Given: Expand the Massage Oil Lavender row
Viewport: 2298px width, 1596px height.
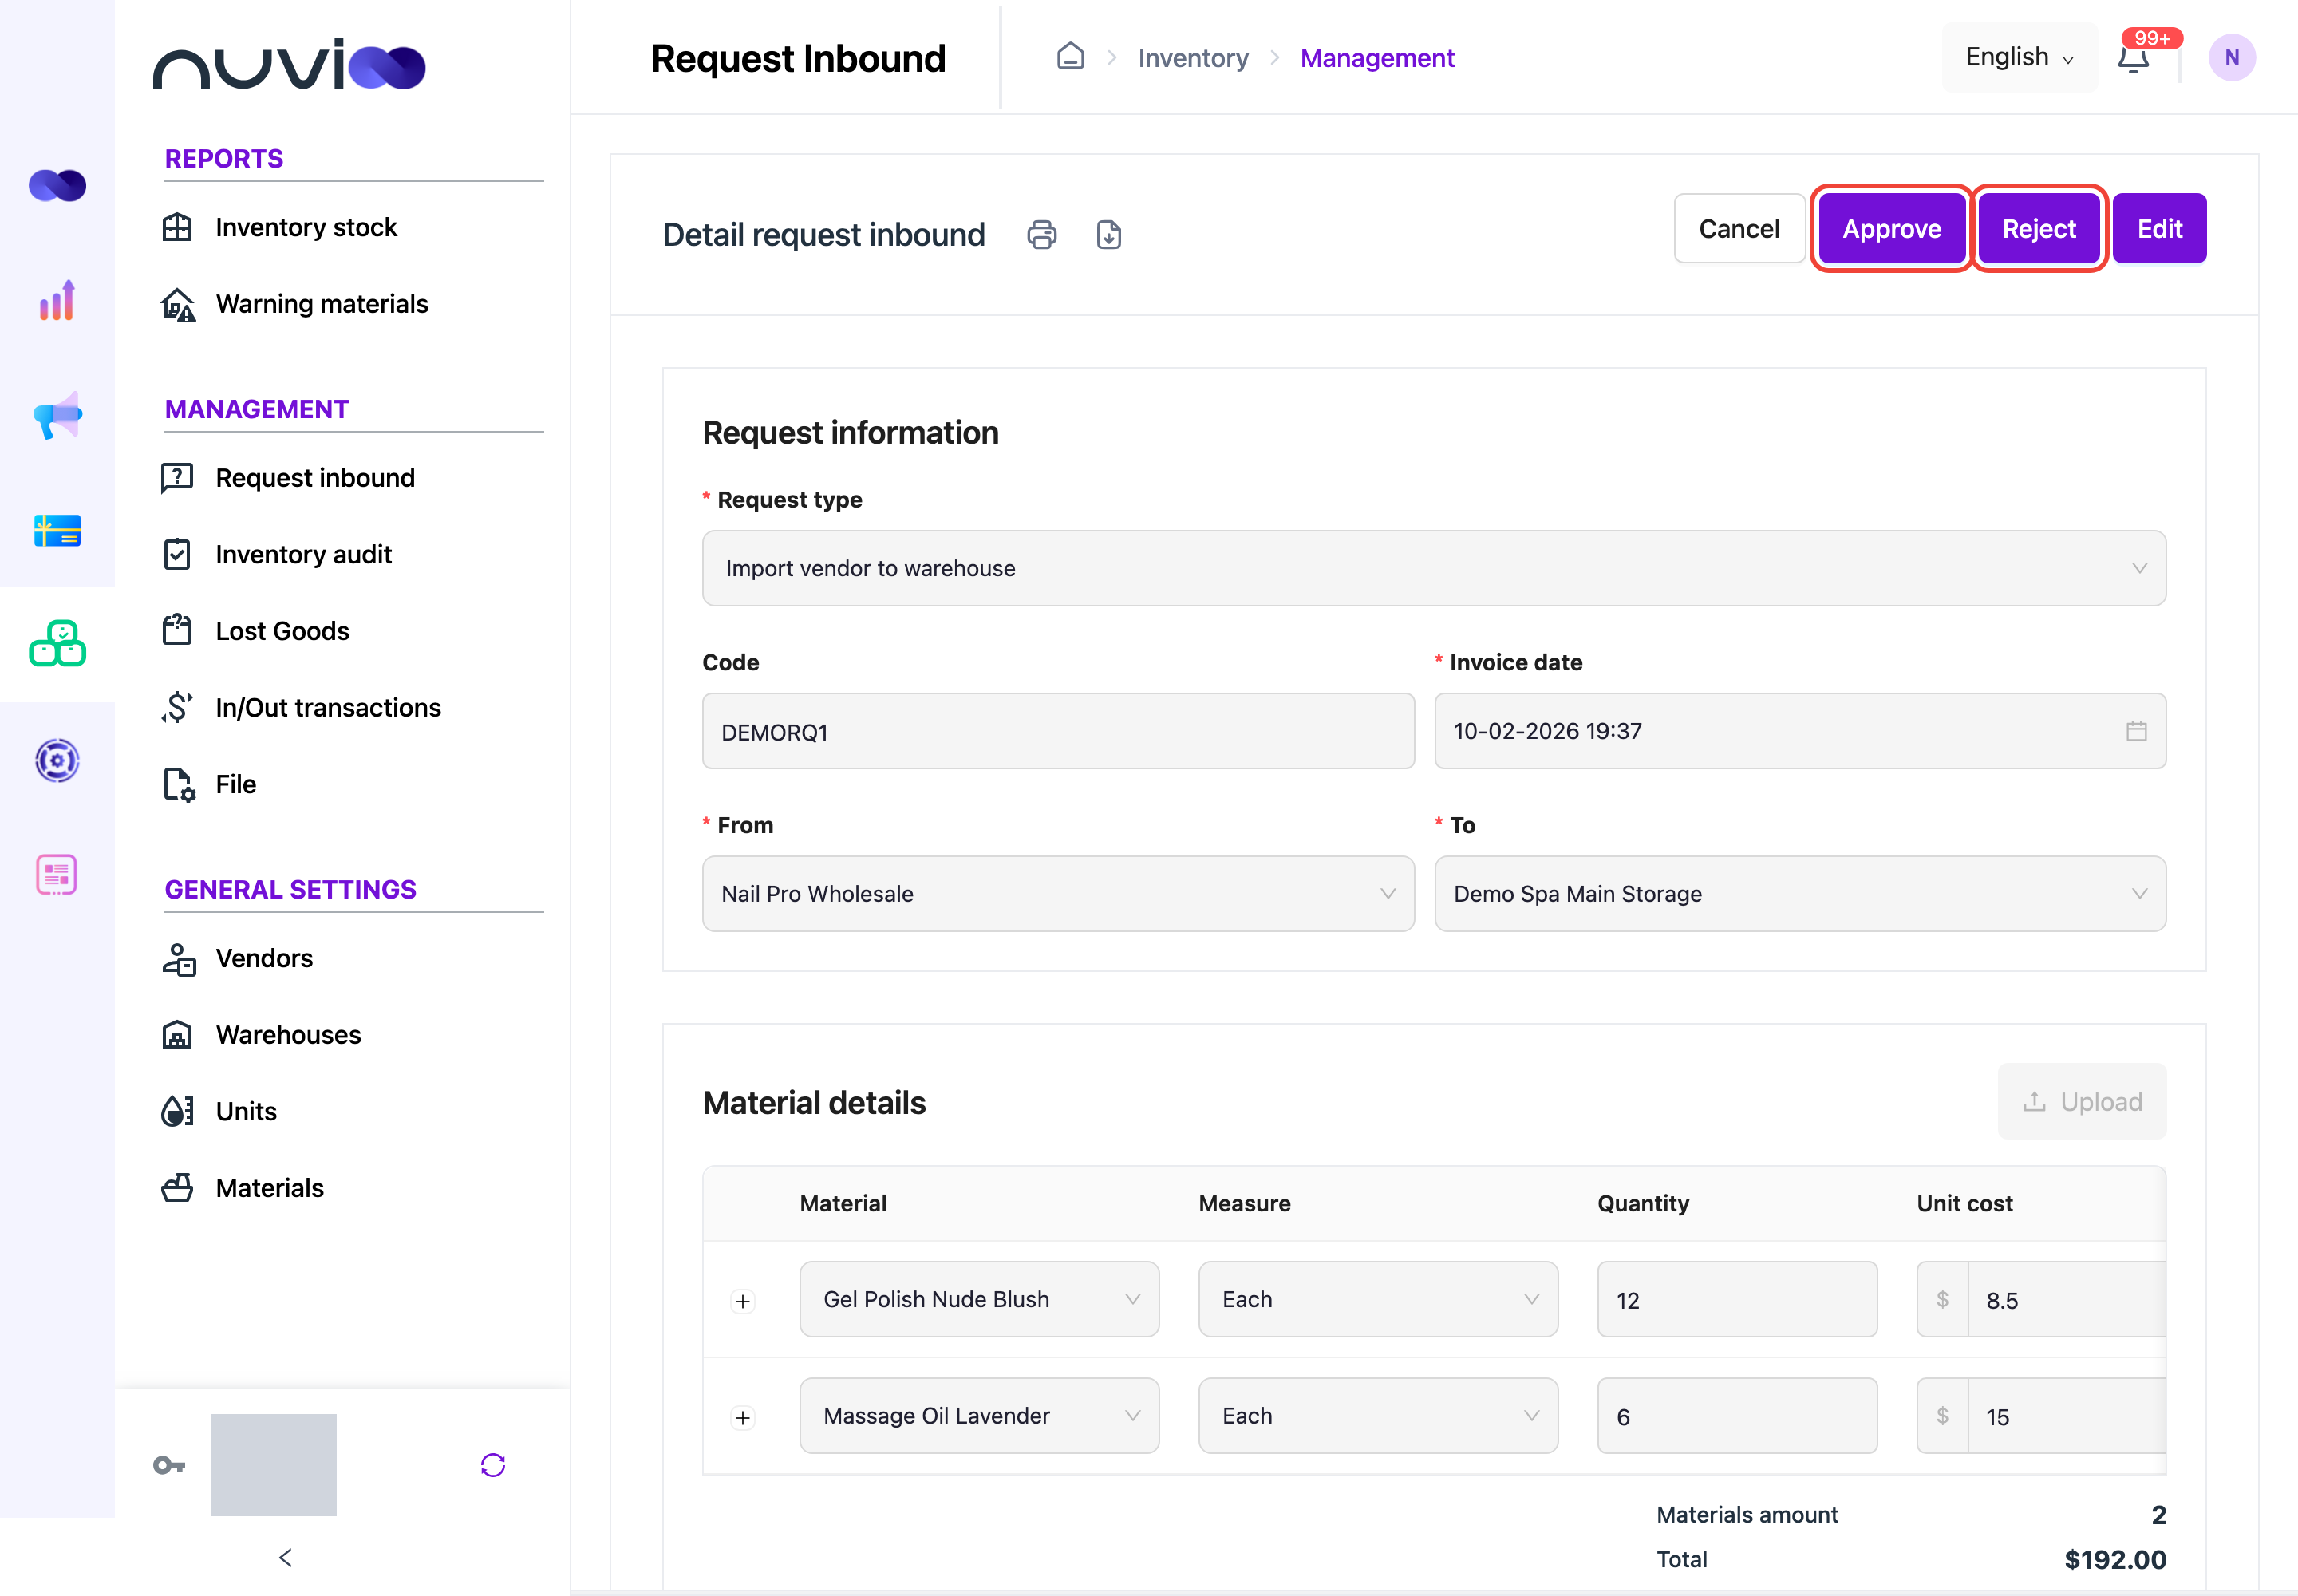Looking at the screenshot, I should (x=743, y=1418).
